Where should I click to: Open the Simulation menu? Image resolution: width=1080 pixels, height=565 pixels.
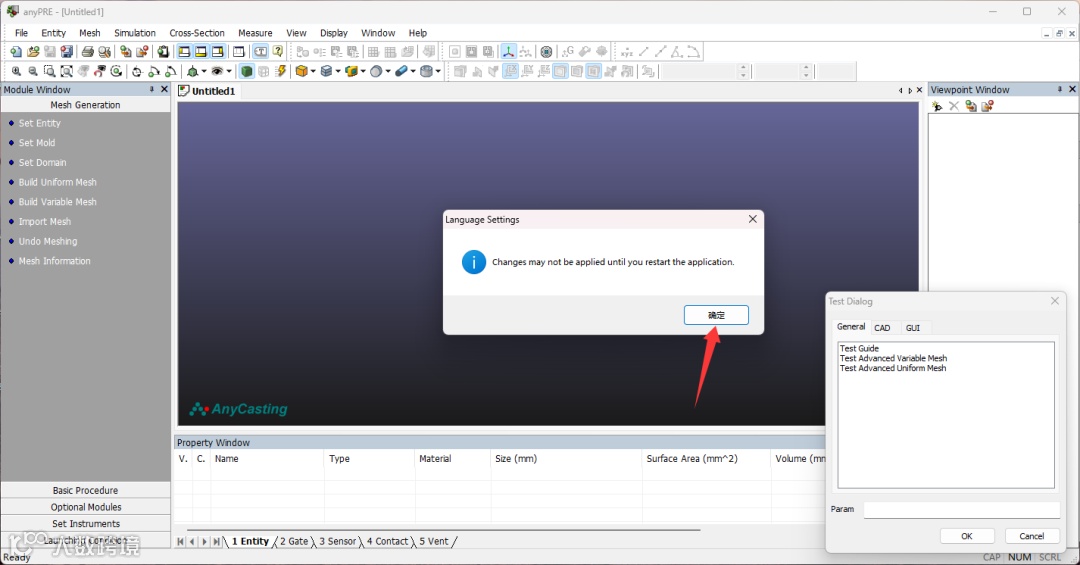134,32
